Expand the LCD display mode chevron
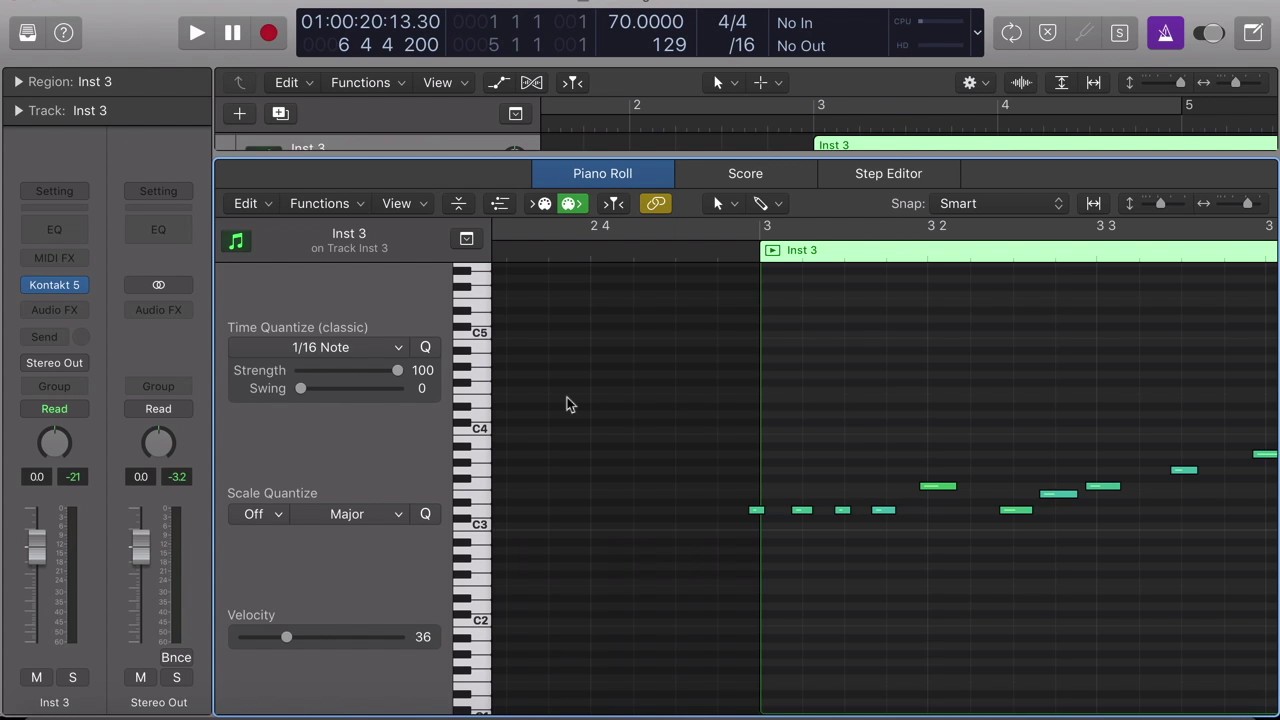 tap(977, 33)
